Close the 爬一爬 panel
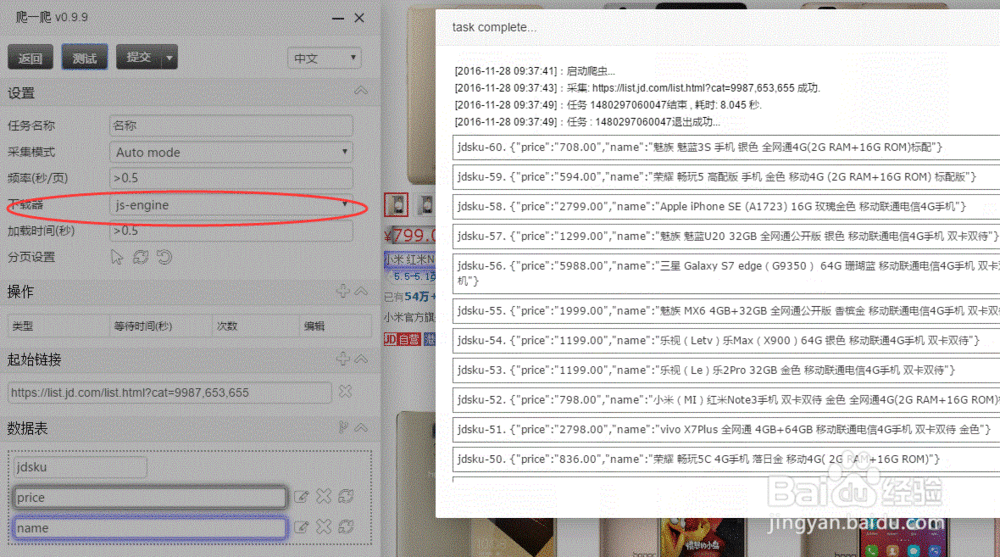Viewport: 1000px width, 557px height. (360, 18)
